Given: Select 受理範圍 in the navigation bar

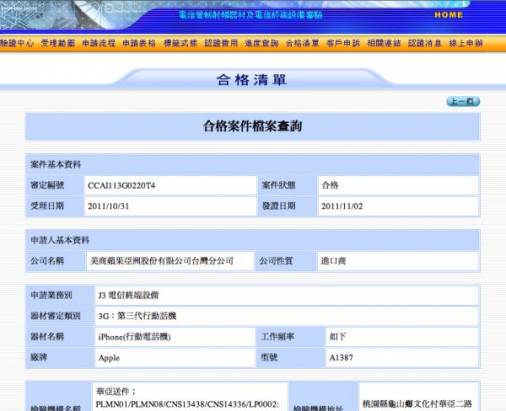Looking at the screenshot, I should click(x=58, y=43).
